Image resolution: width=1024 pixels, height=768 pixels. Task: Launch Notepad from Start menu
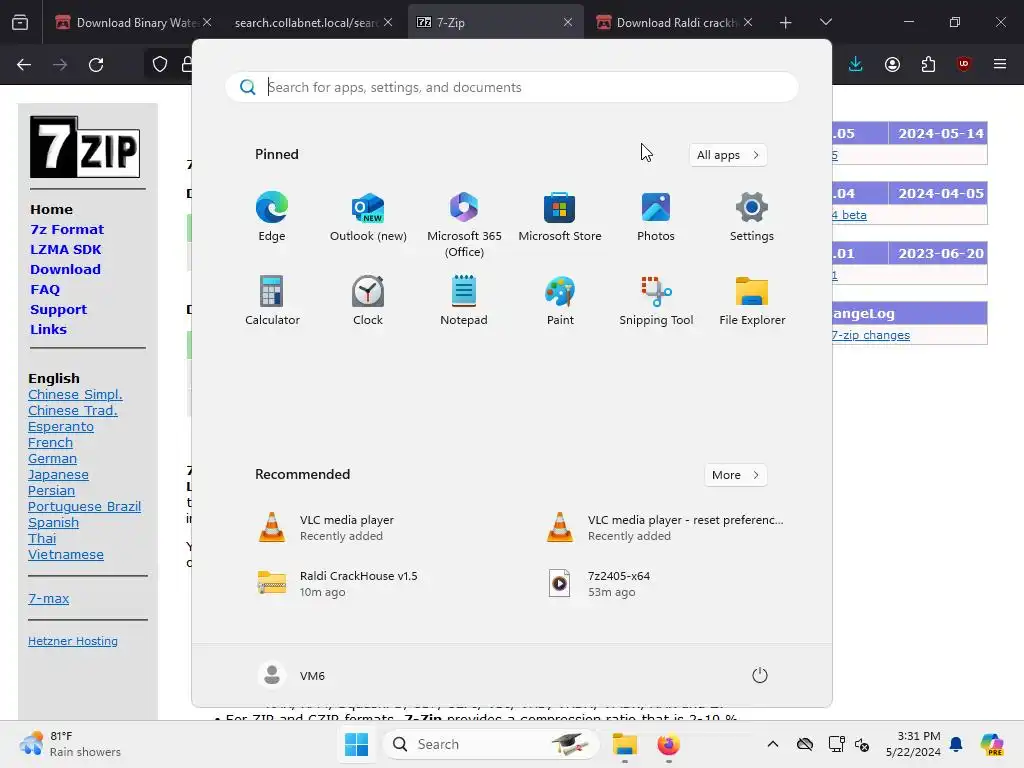point(464,300)
